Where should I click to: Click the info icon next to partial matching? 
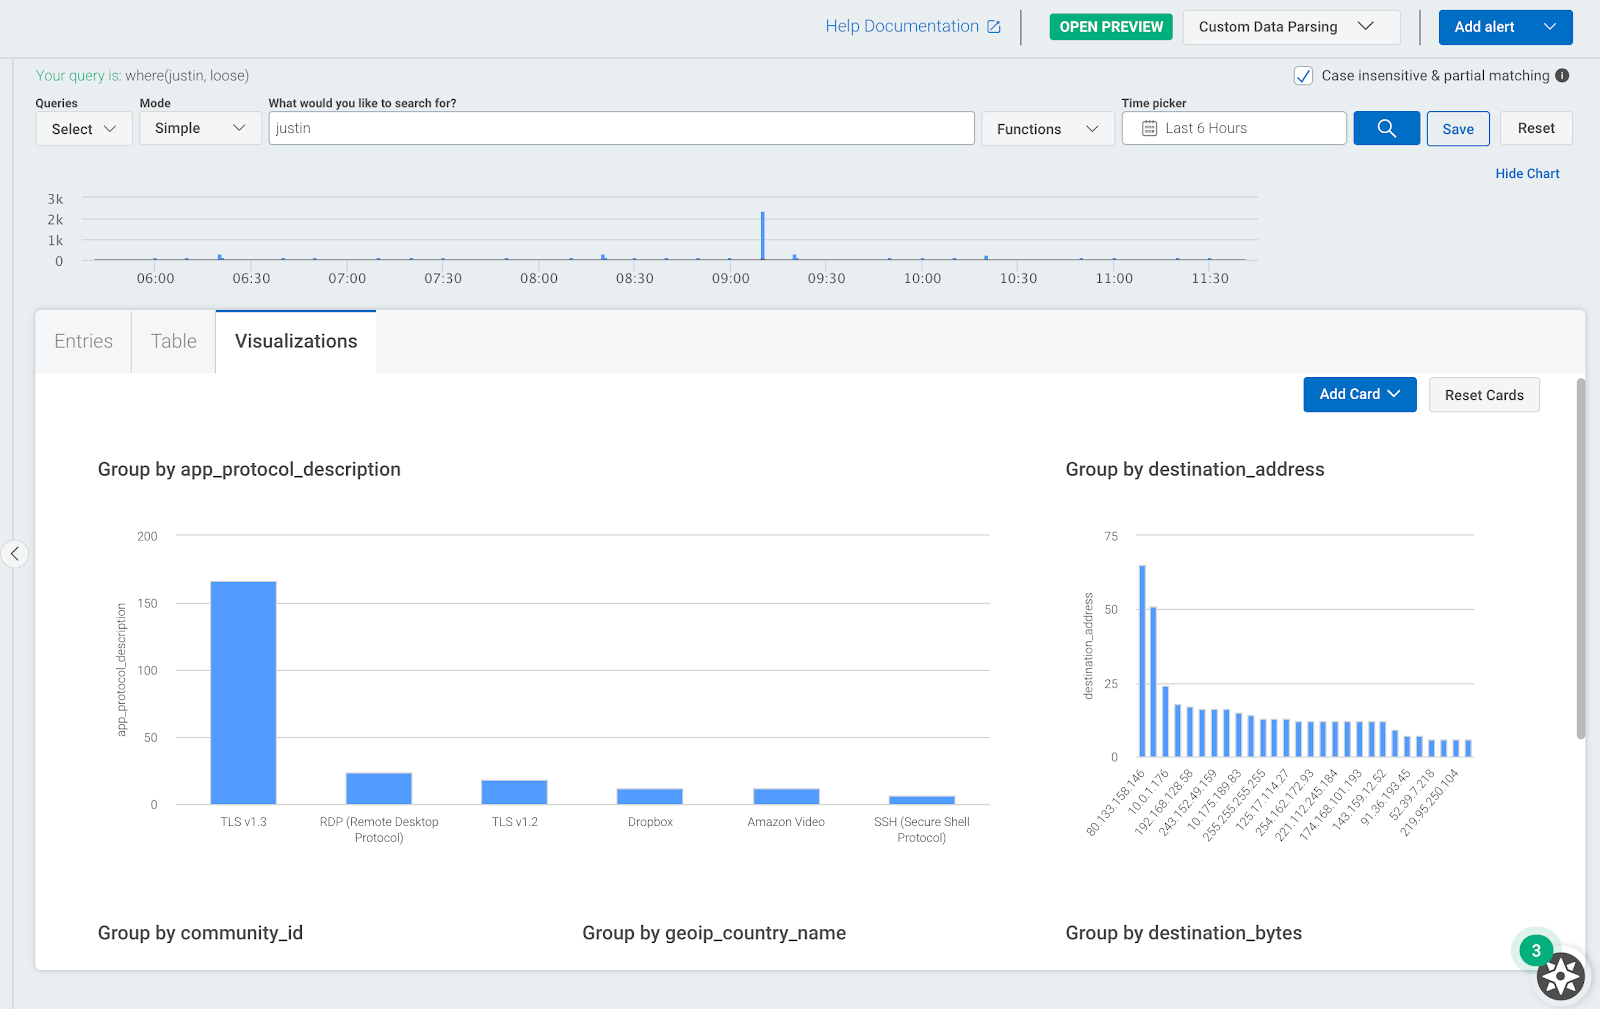1562,75
